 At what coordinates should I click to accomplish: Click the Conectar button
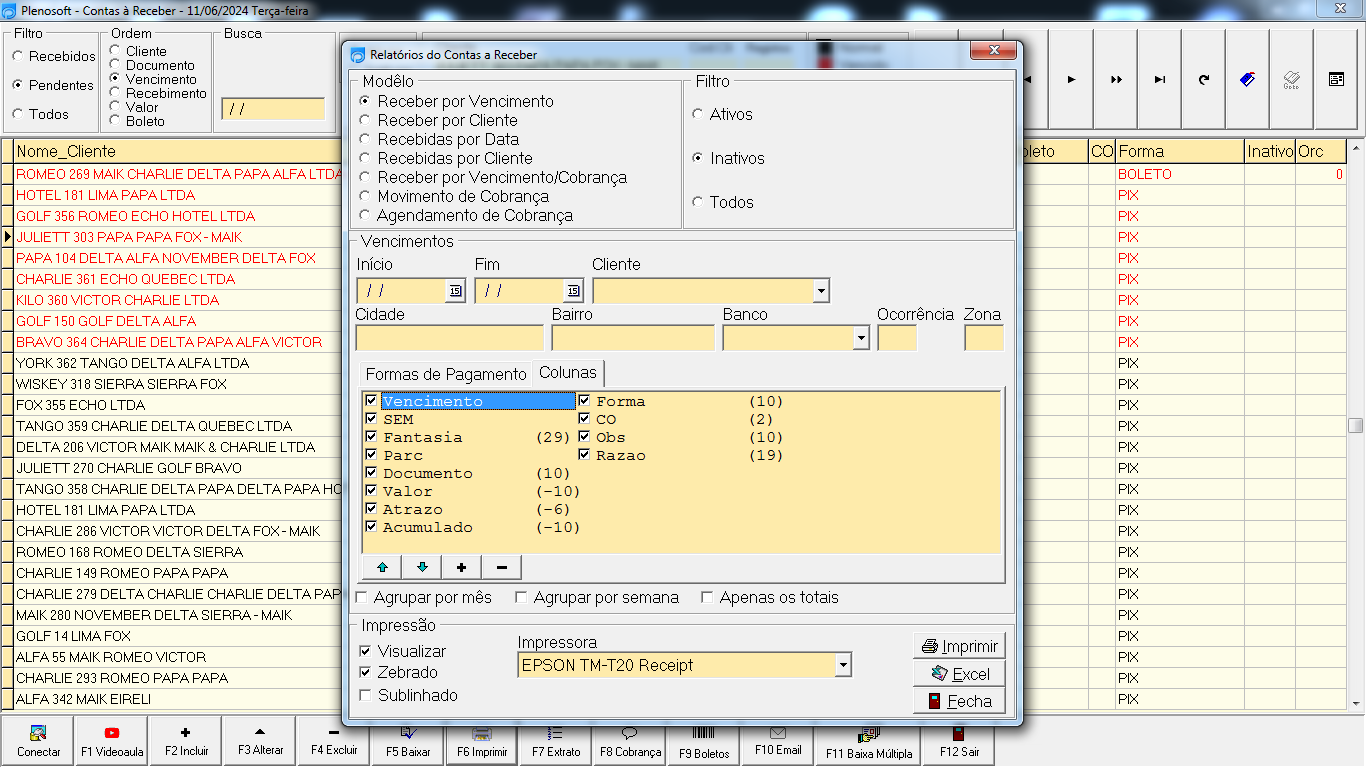click(x=39, y=741)
